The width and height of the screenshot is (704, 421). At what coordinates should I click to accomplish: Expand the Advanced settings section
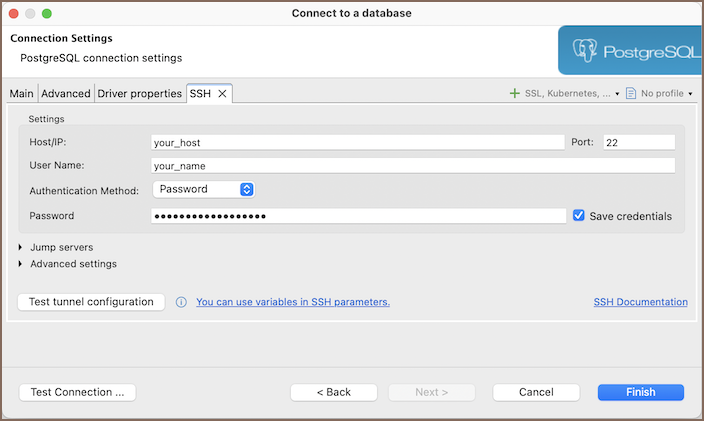tap(21, 264)
